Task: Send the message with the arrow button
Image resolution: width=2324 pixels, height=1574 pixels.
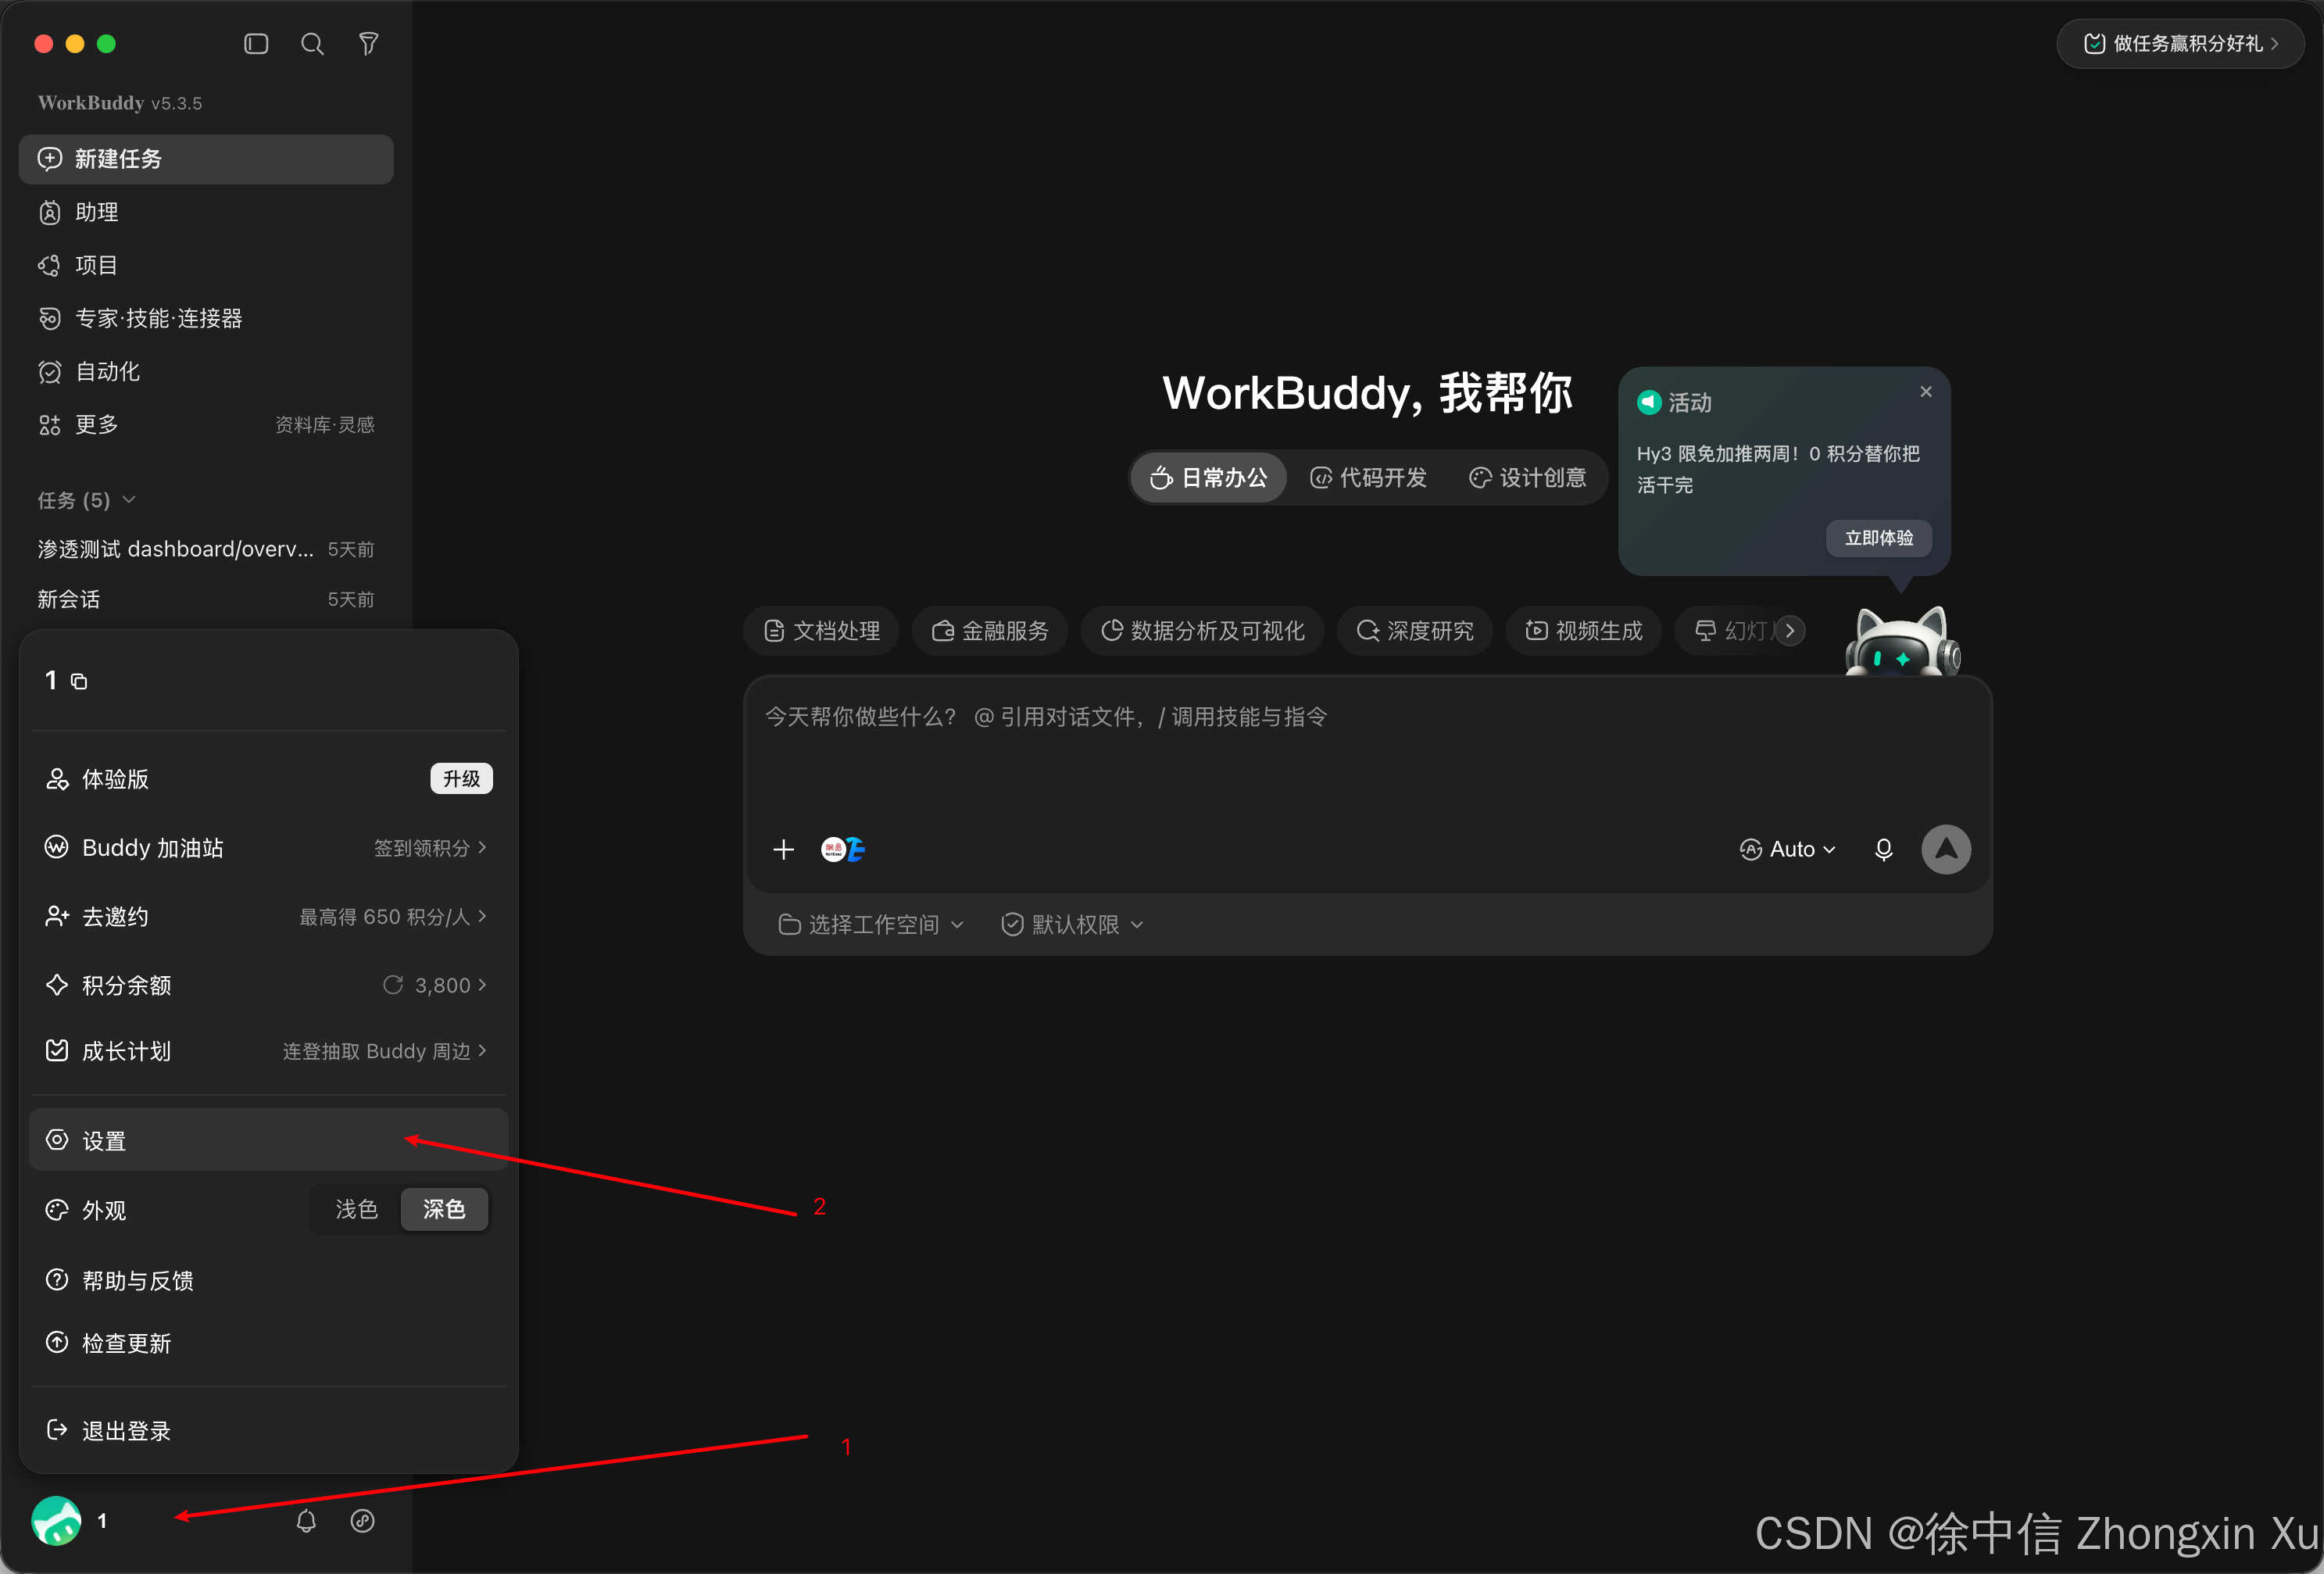Action: [1946, 850]
